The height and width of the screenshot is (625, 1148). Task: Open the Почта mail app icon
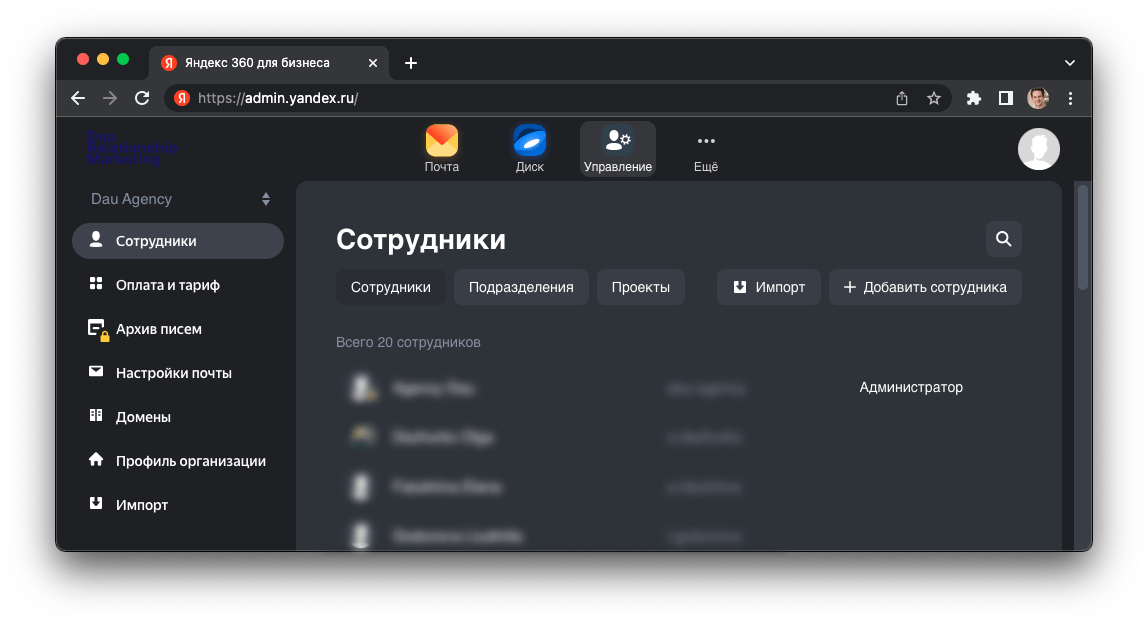441,149
